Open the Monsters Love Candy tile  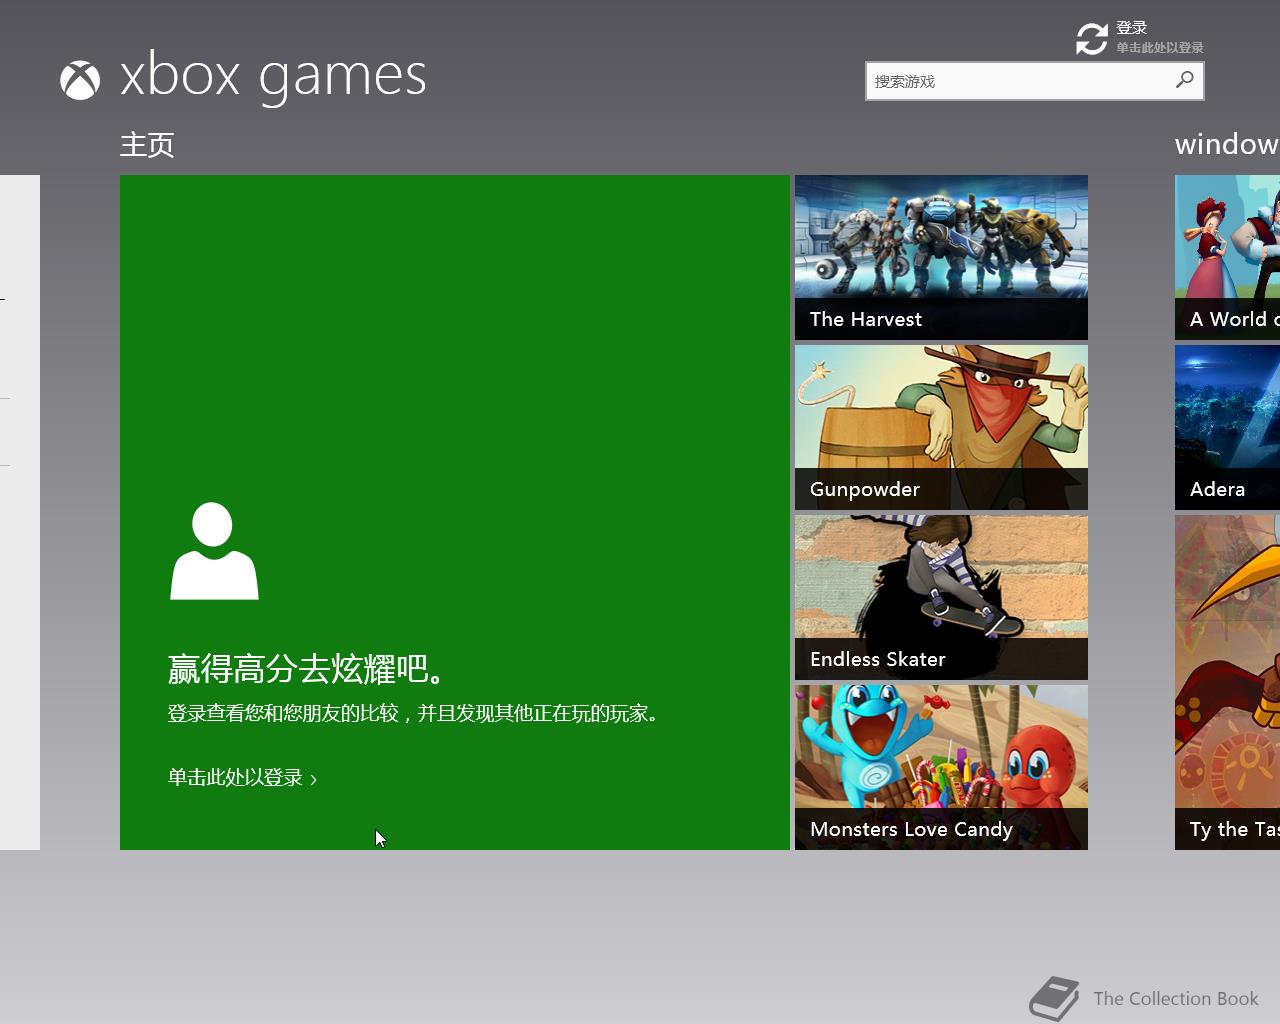[941, 767]
